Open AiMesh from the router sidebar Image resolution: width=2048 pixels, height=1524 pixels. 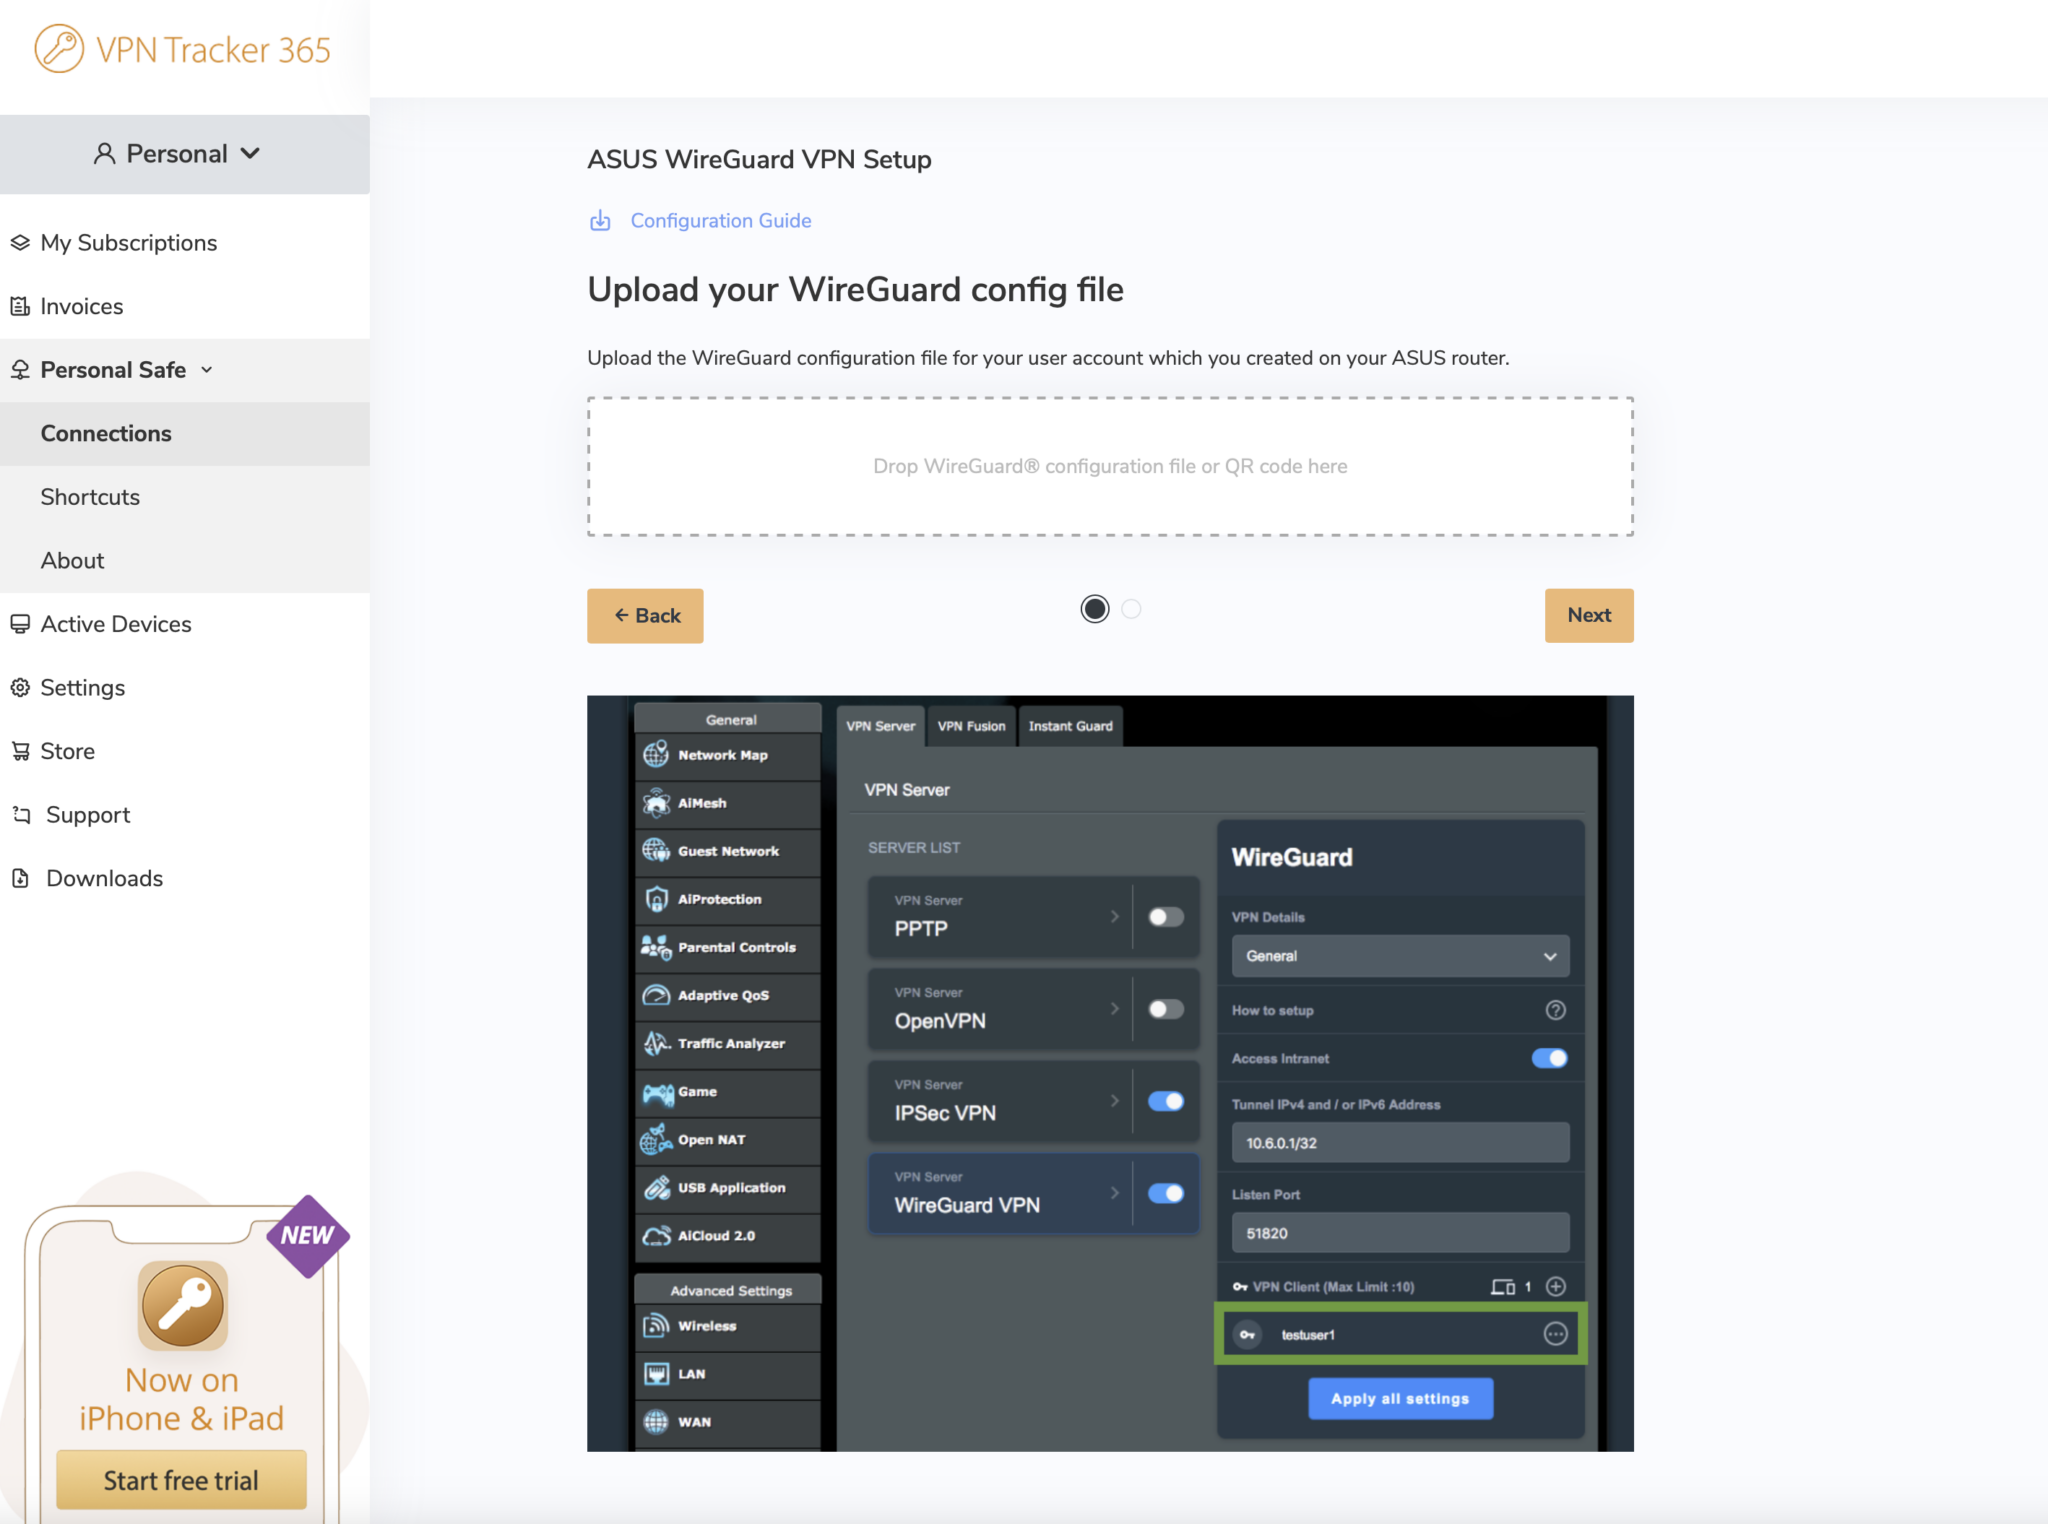click(x=655, y=803)
